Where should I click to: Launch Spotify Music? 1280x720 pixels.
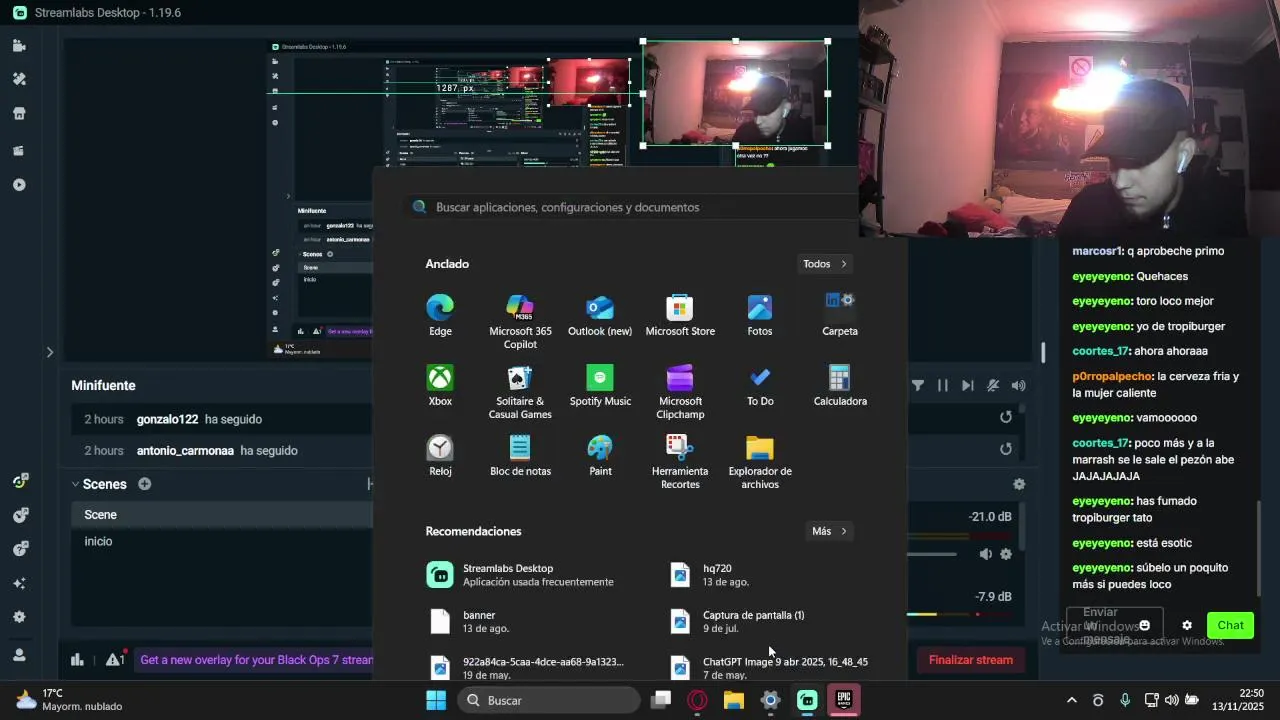[600, 385]
